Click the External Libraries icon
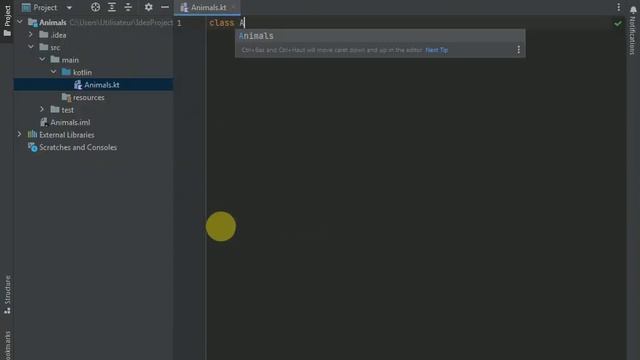Screen dimensions: 640x360 point(32,134)
